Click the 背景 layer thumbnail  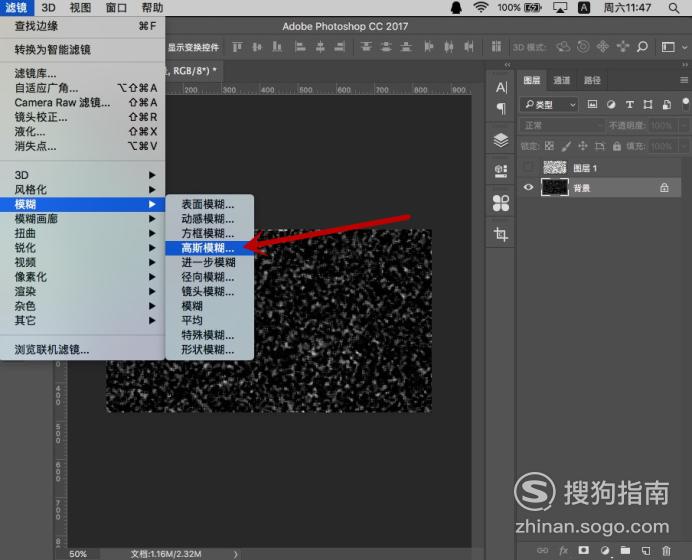tap(555, 187)
